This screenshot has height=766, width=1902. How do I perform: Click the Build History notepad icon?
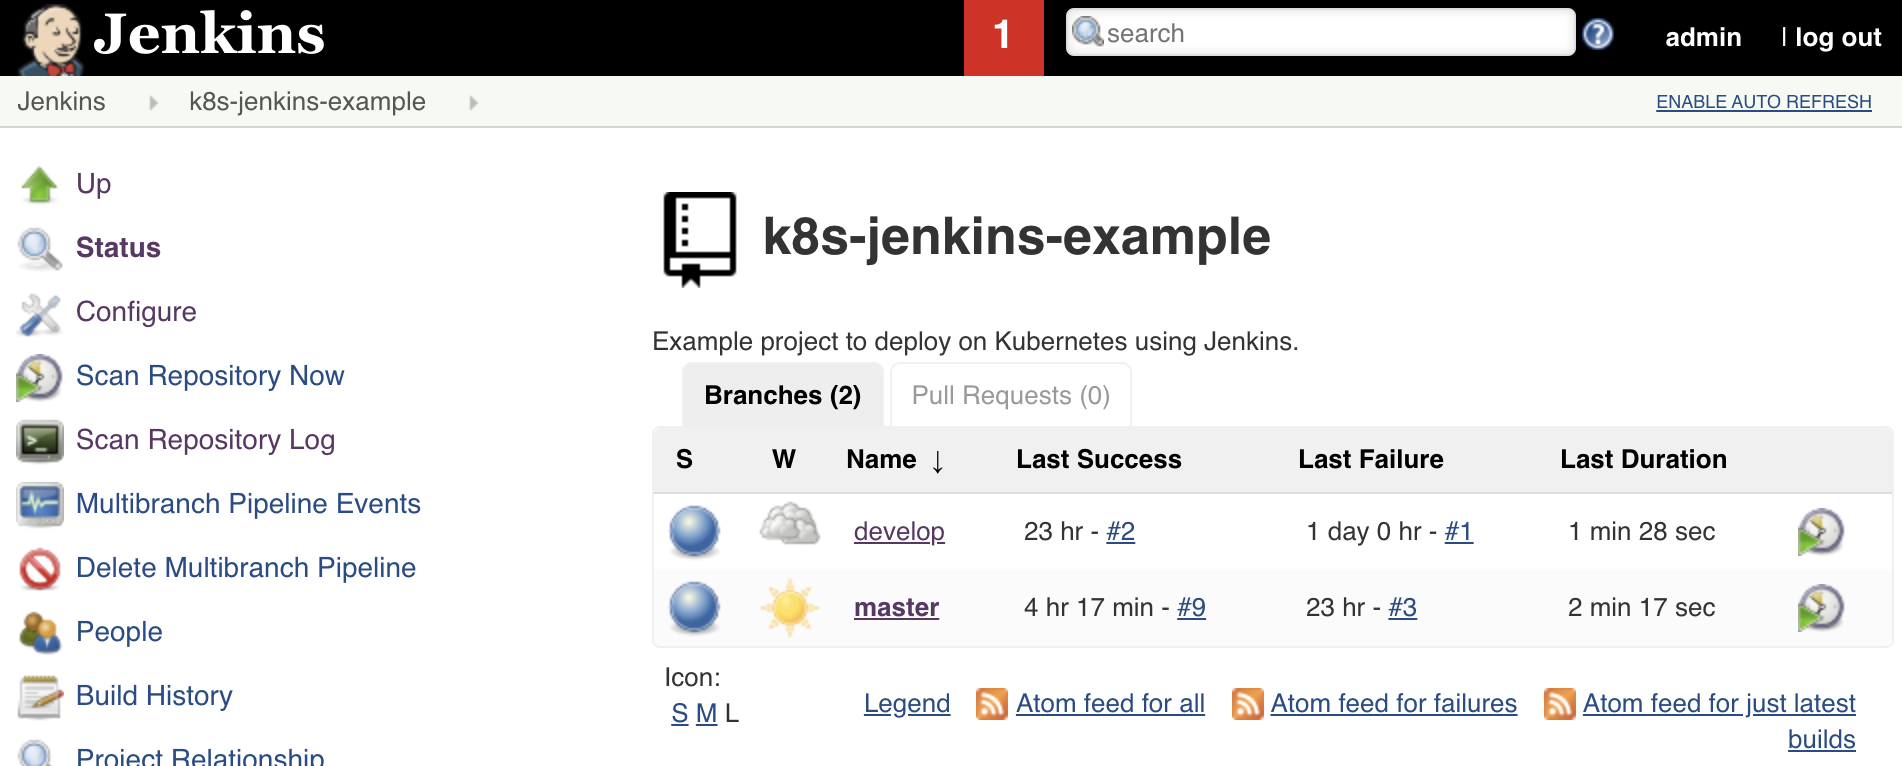tap(39, 696)
